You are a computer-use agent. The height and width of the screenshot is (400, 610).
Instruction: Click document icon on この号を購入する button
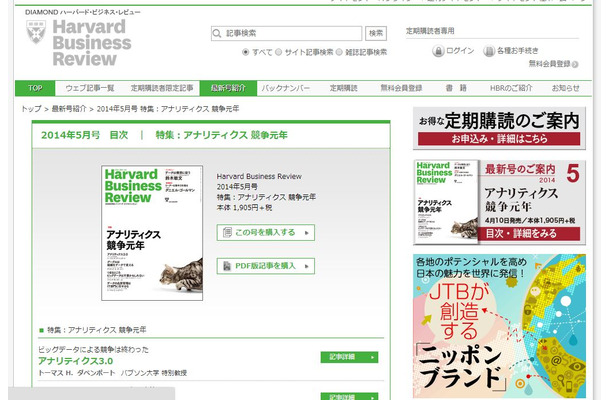pos(227,233)
